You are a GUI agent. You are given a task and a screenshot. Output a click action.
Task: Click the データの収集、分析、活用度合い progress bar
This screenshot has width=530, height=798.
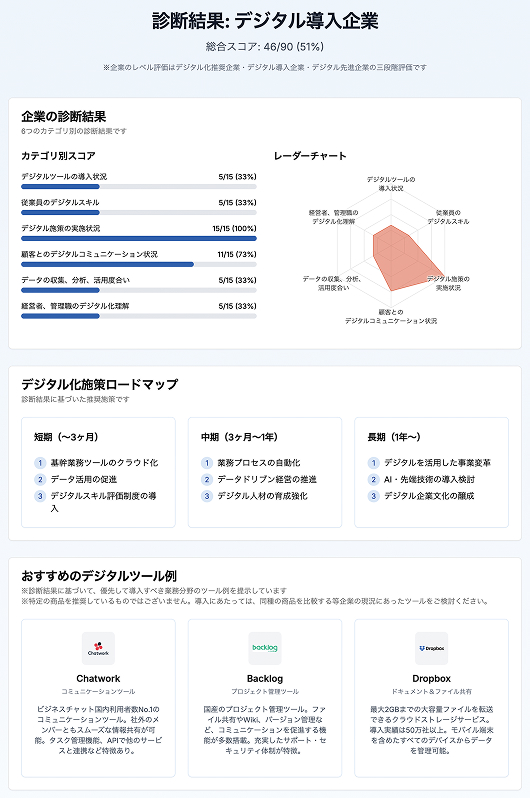[x=138, y=290]
